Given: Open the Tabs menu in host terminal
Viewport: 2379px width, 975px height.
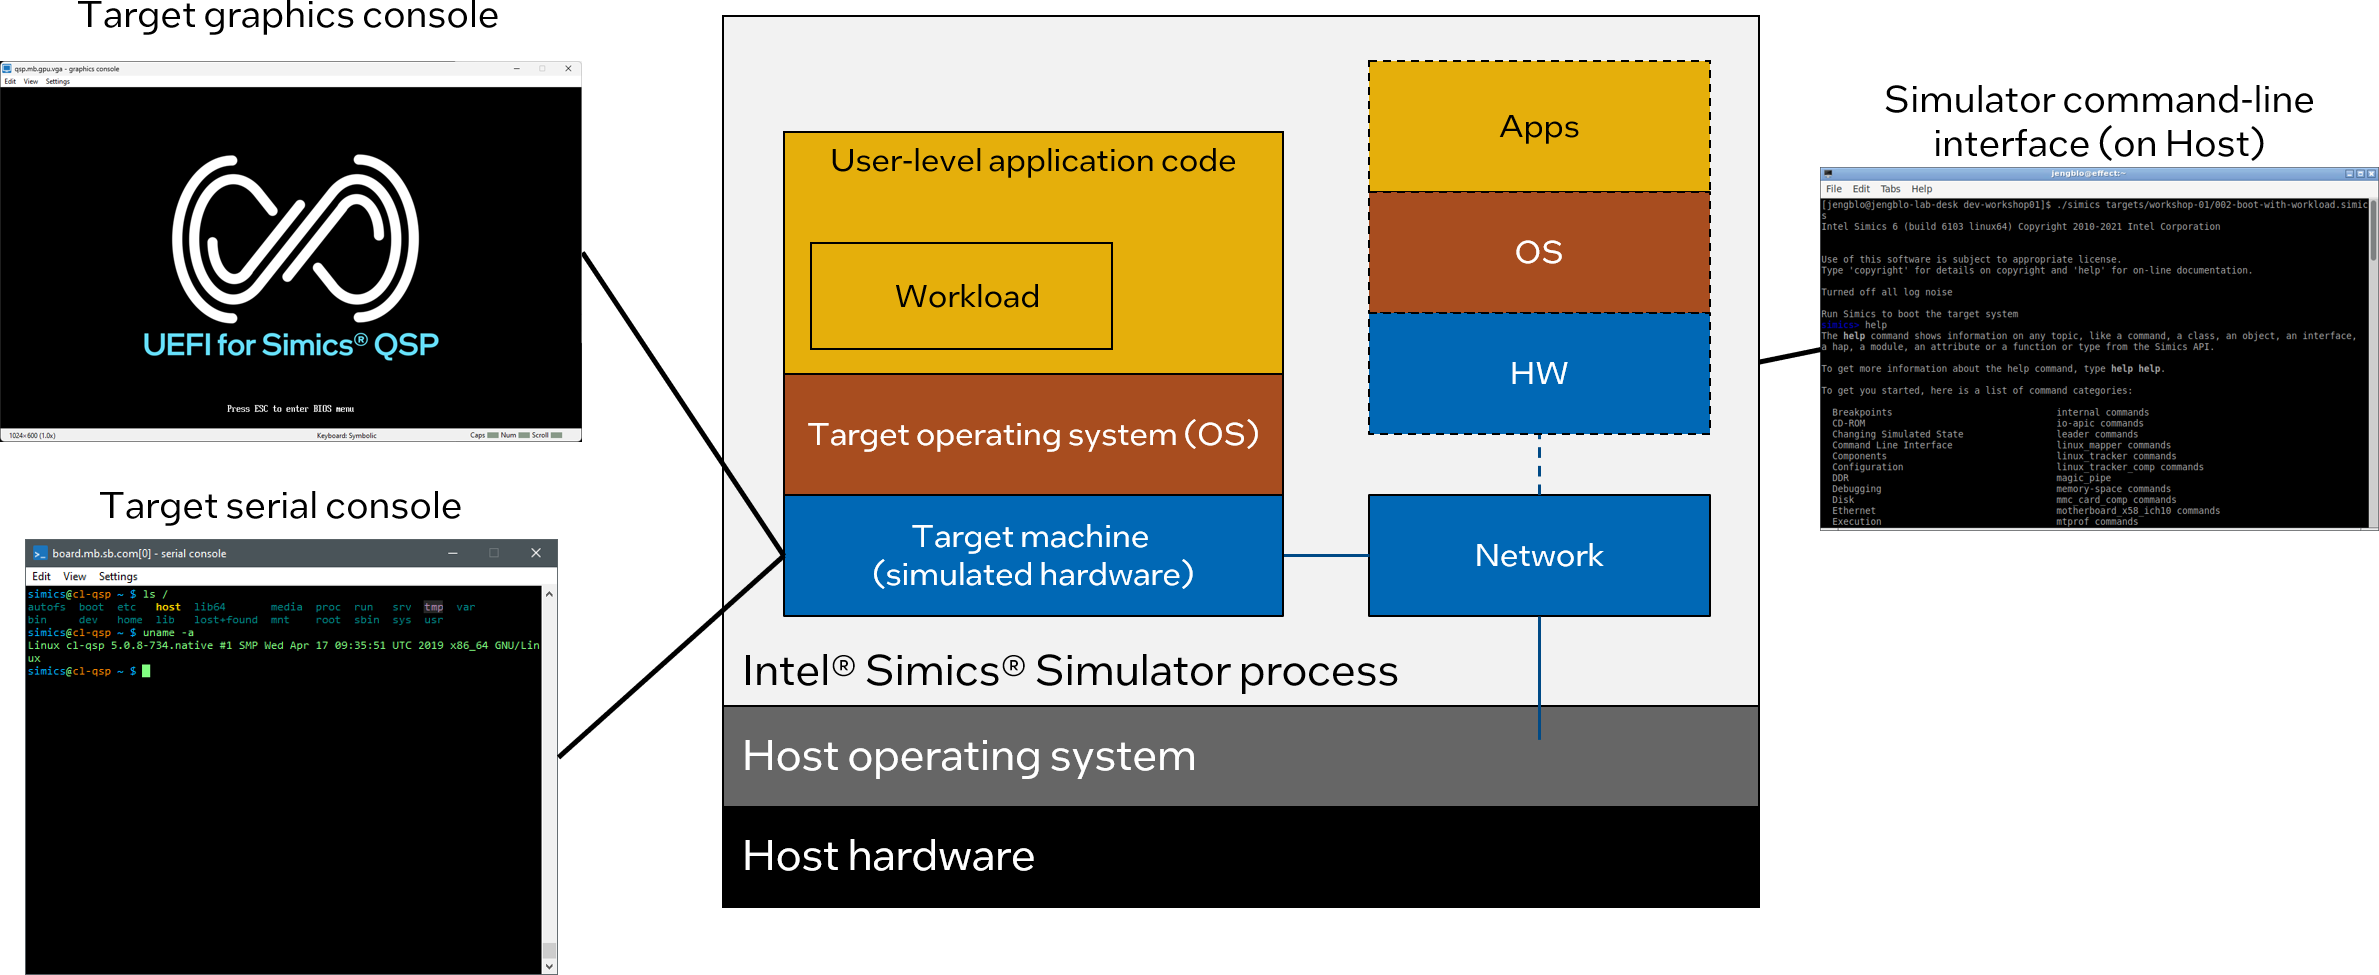Looking at the screenshot, I should [1890, 189].
